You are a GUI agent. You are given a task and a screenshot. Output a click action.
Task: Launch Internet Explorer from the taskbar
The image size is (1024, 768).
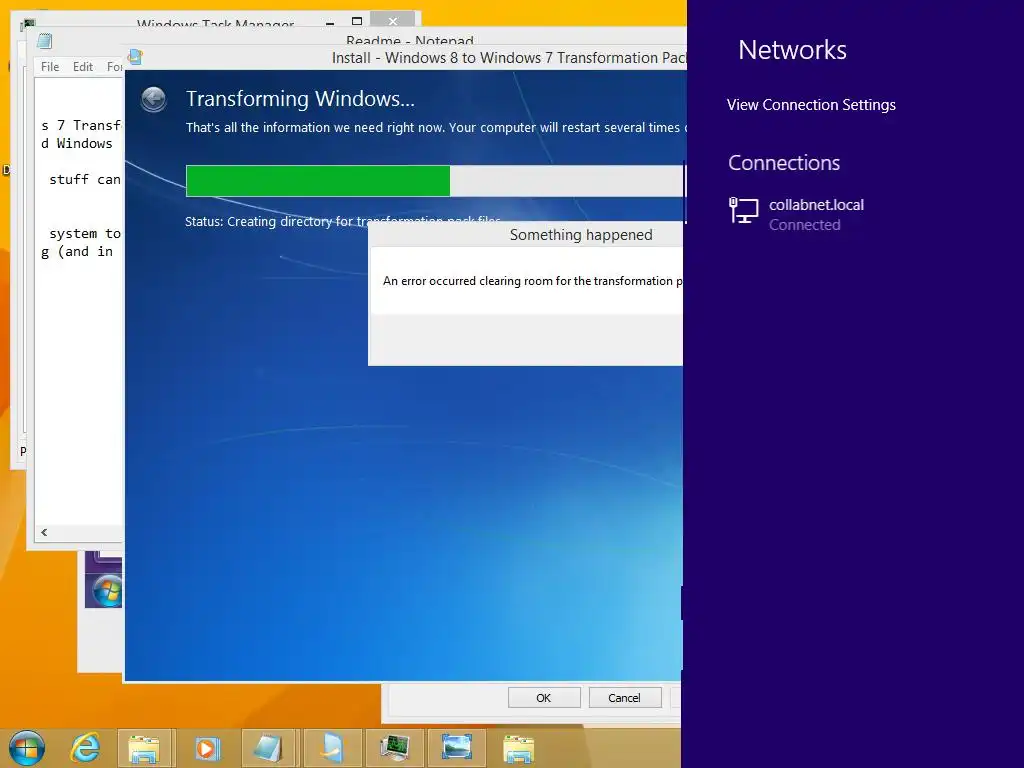point(86,748)
